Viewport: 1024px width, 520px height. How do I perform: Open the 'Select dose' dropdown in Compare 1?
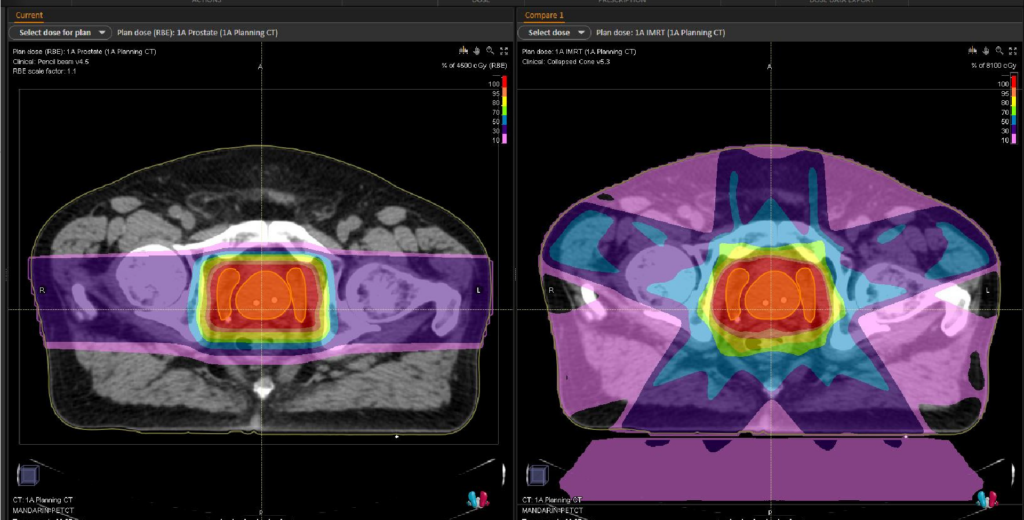[554, 32]
